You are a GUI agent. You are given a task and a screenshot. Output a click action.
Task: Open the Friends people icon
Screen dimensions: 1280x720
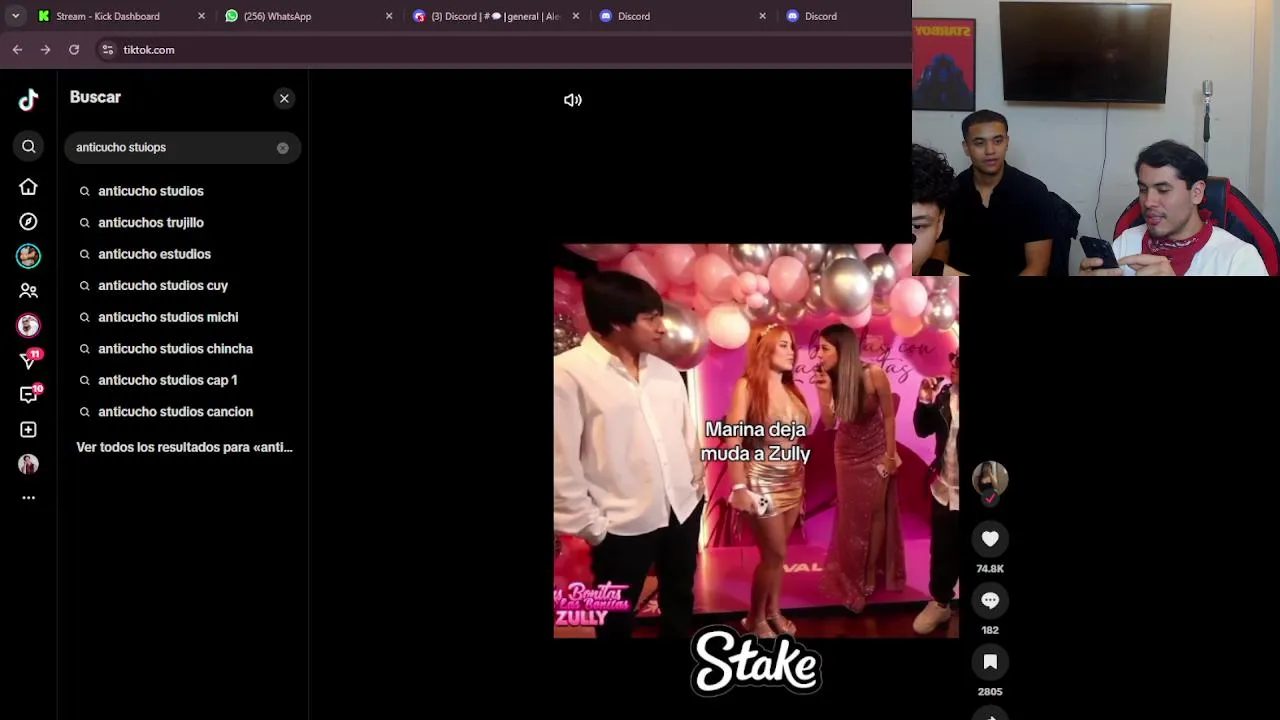28,291
